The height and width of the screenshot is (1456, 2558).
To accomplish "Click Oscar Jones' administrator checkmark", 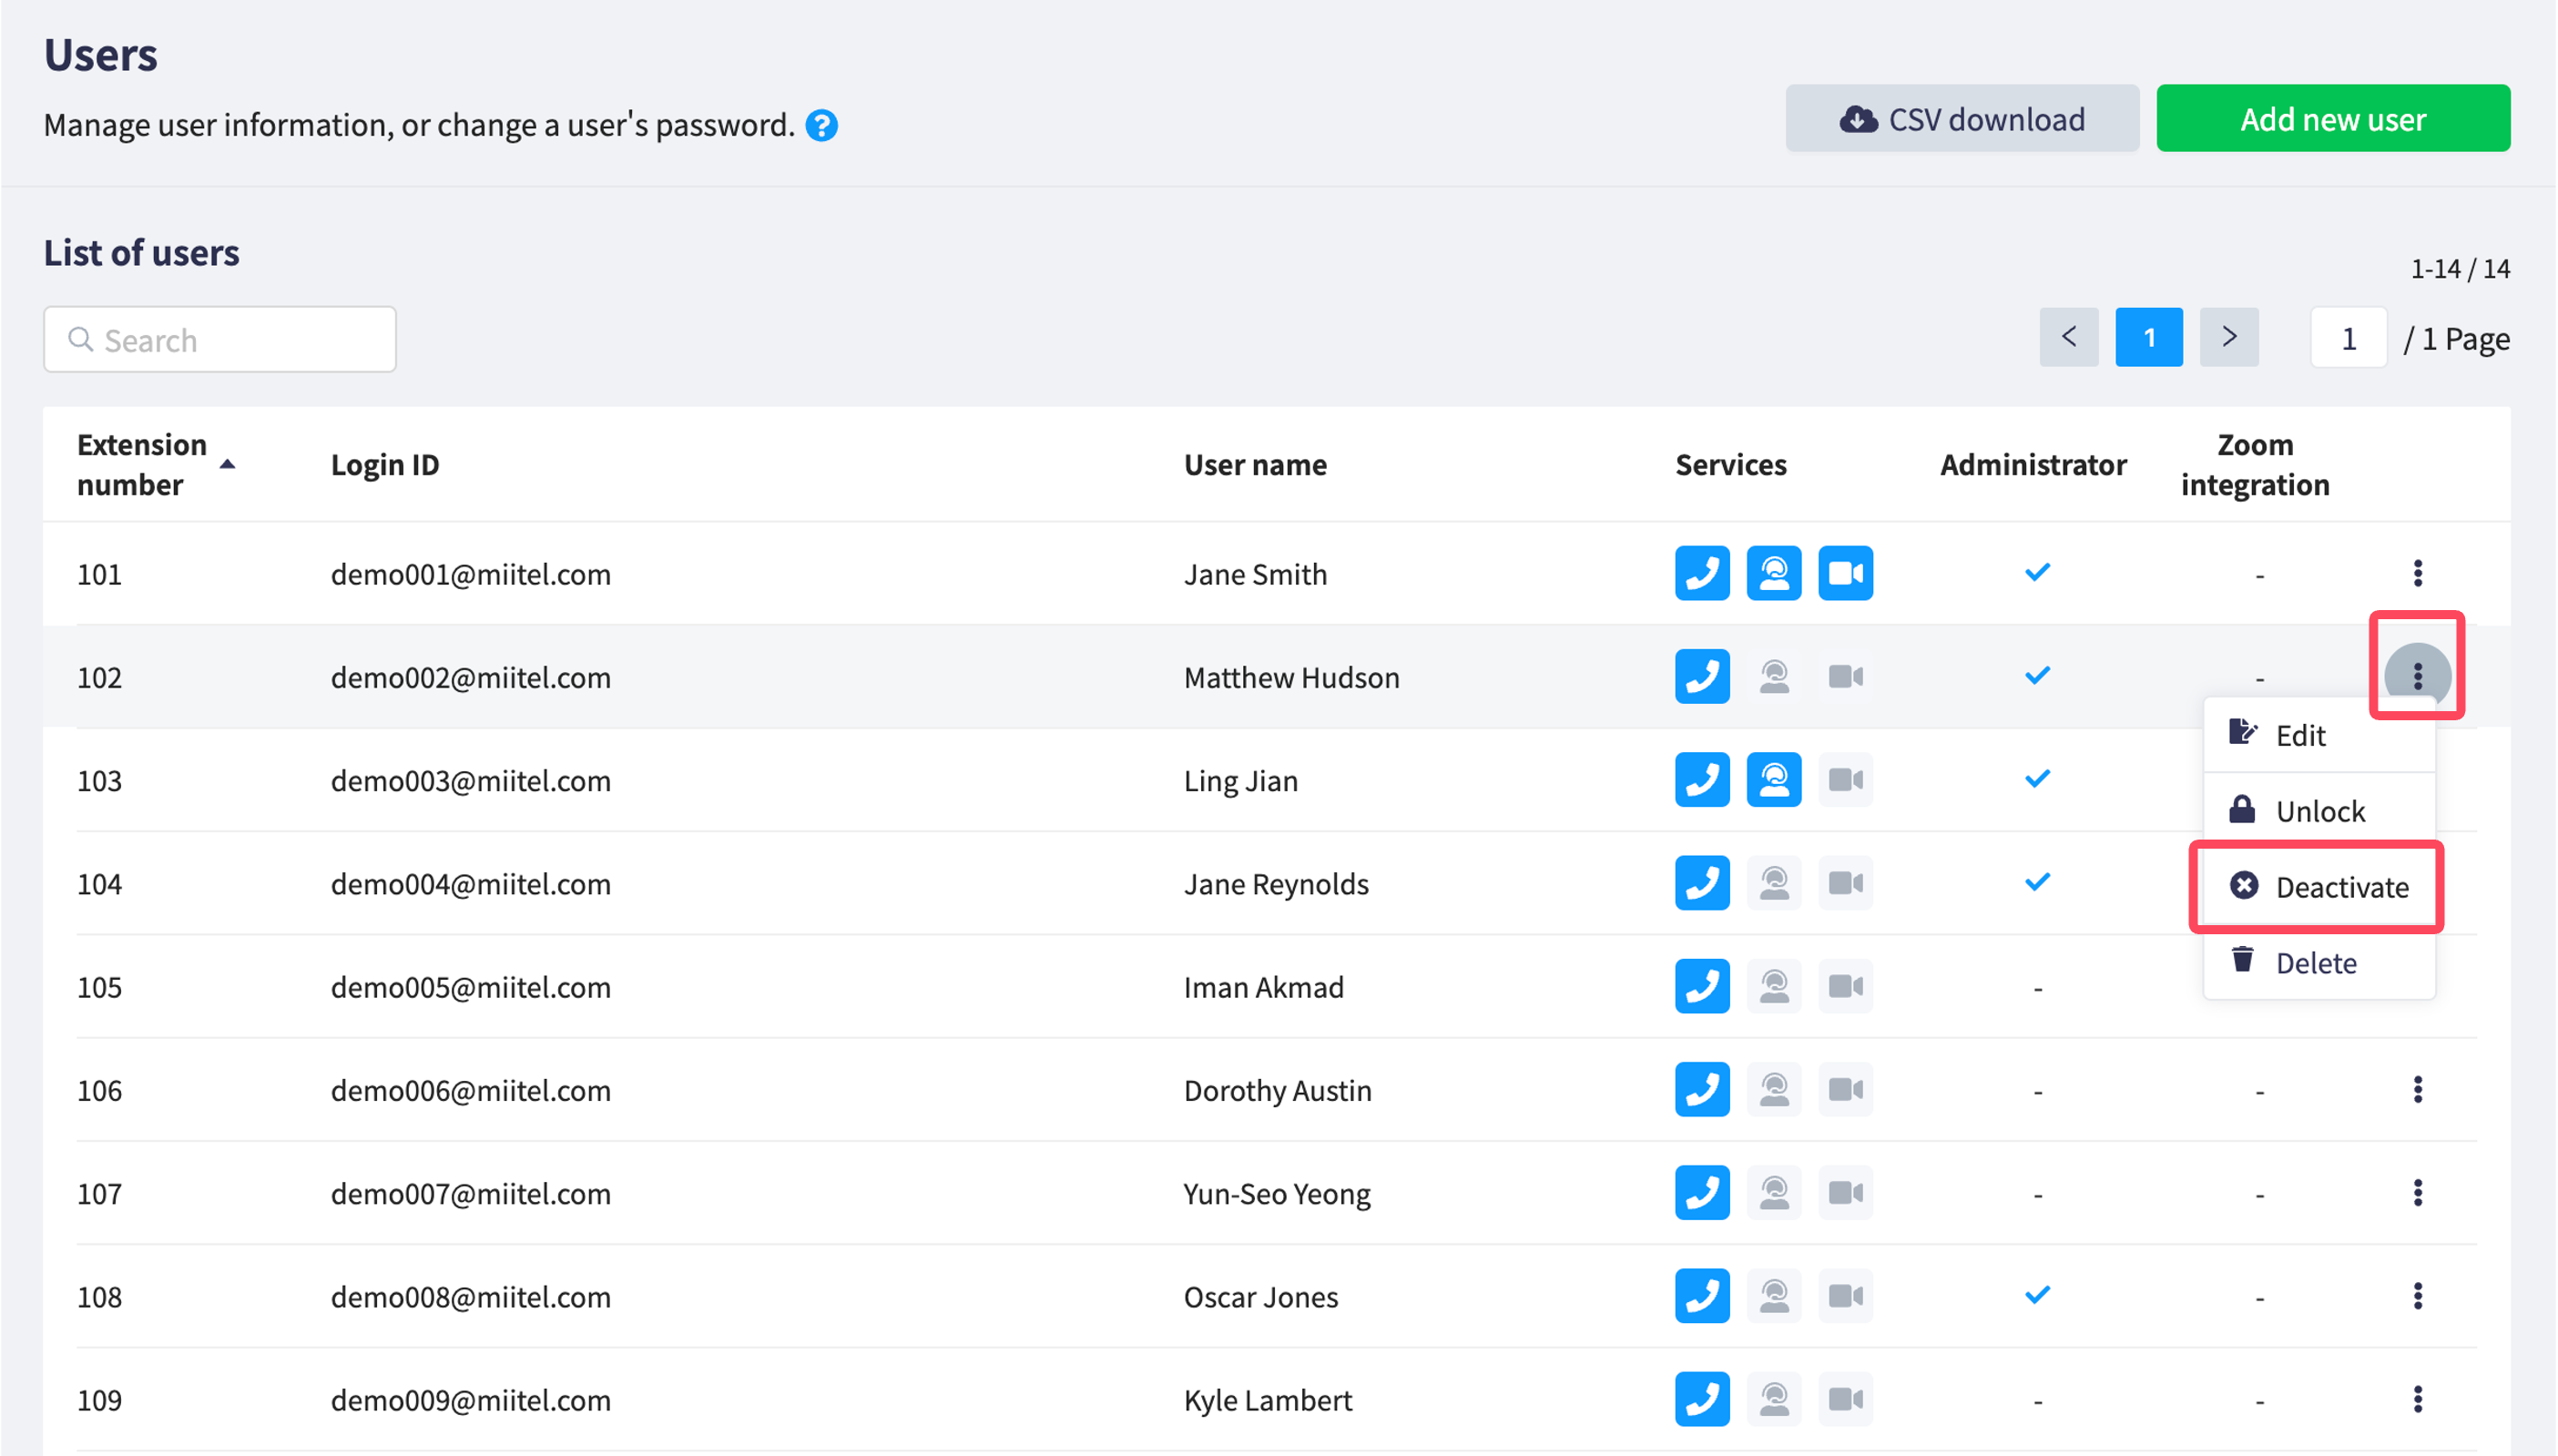I will coord(2037,1297).
